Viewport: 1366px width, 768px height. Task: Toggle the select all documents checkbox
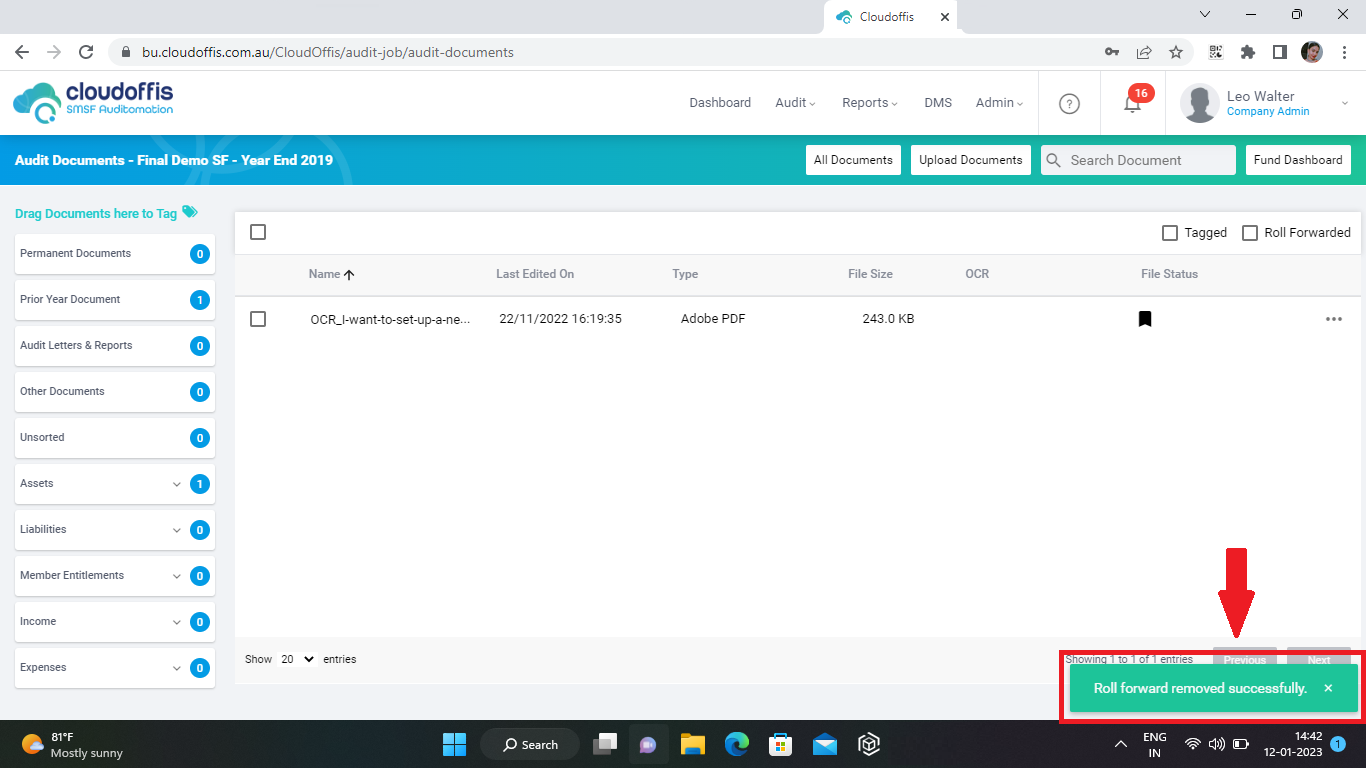pyautogui.click(x=258, y=232)
